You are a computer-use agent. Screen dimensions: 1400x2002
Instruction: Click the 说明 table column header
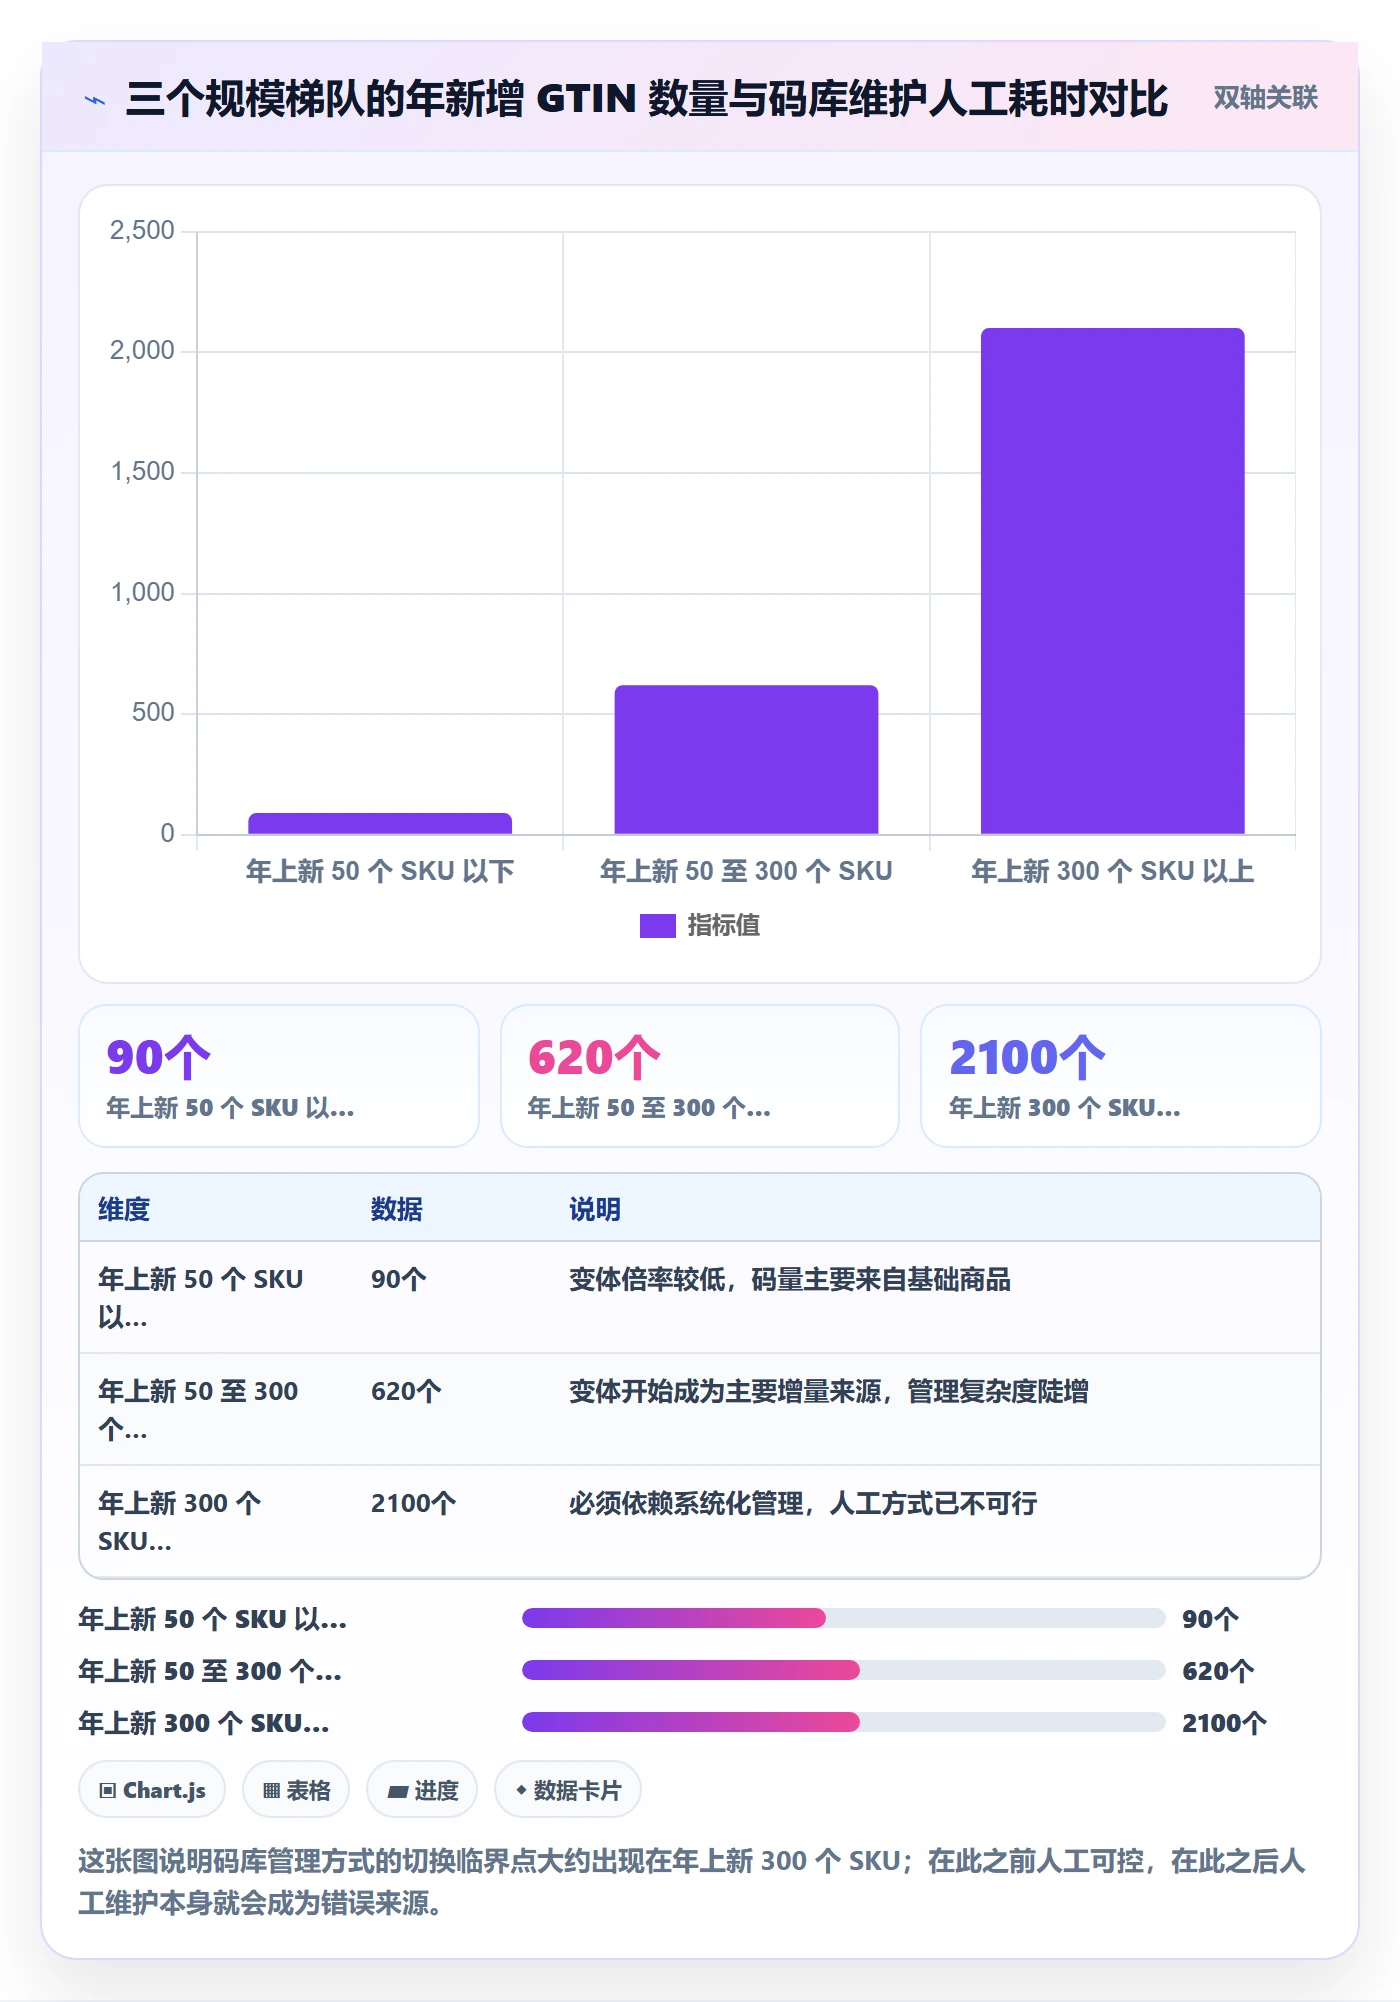tap(595, 1209)
